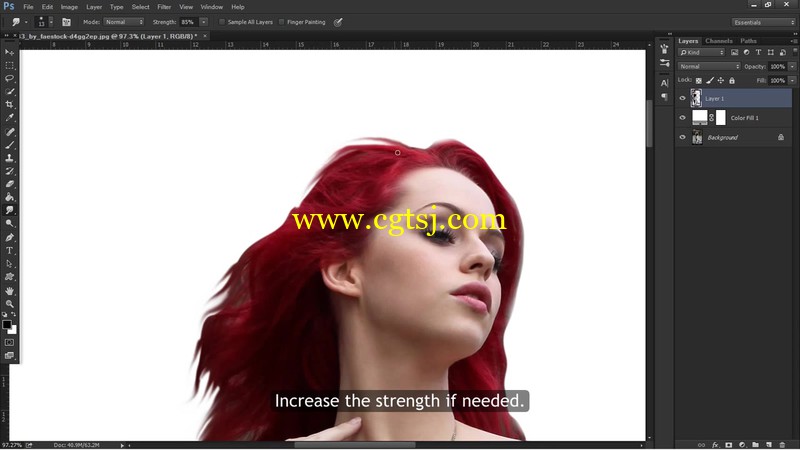The height and width of the screenshot is (450, 800).
Task: Switch to the Channels tab
Action: (718, 41)
